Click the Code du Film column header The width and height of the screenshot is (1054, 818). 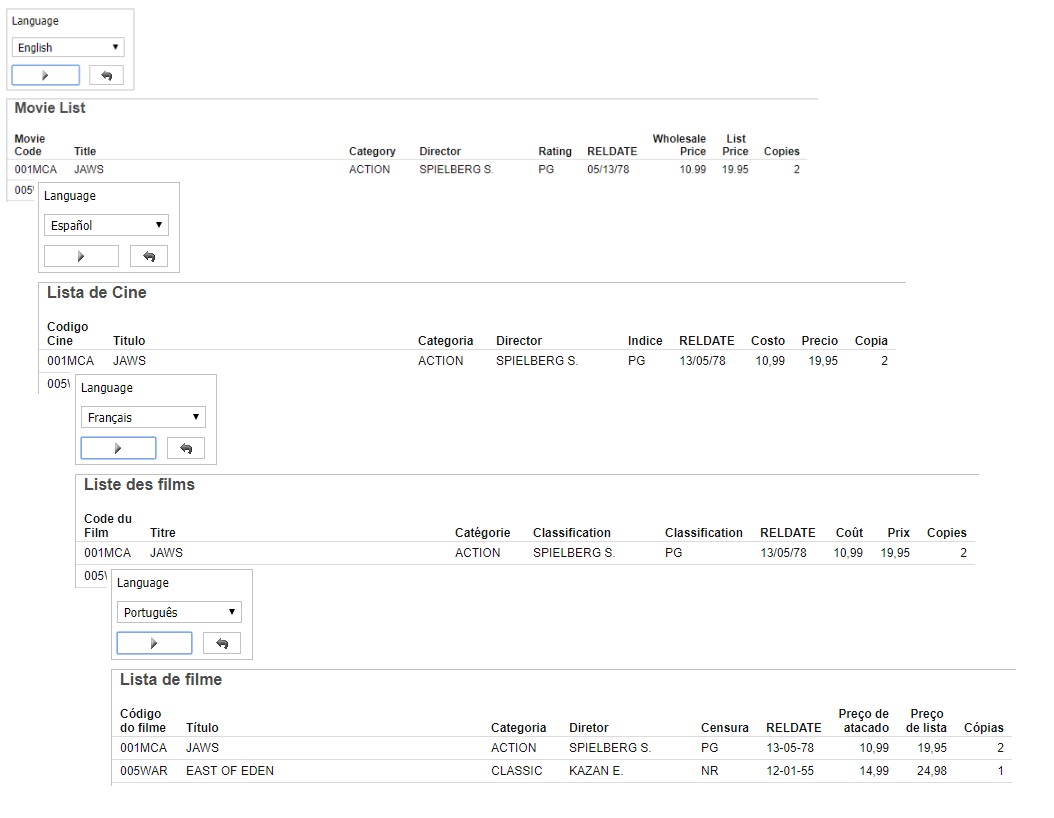[x=108, y=526]
